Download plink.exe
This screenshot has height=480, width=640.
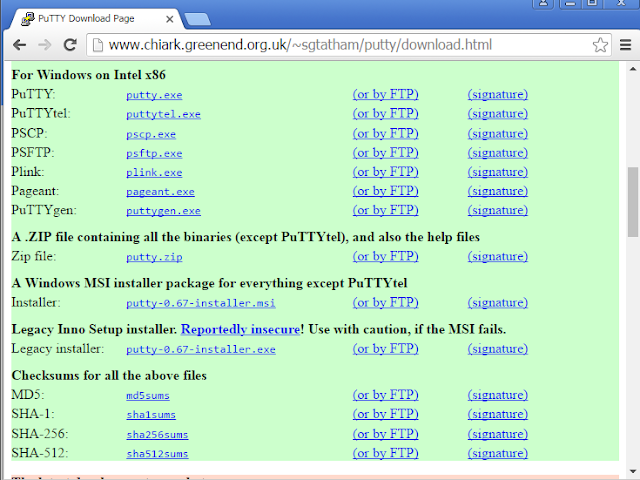coord(154,173)
